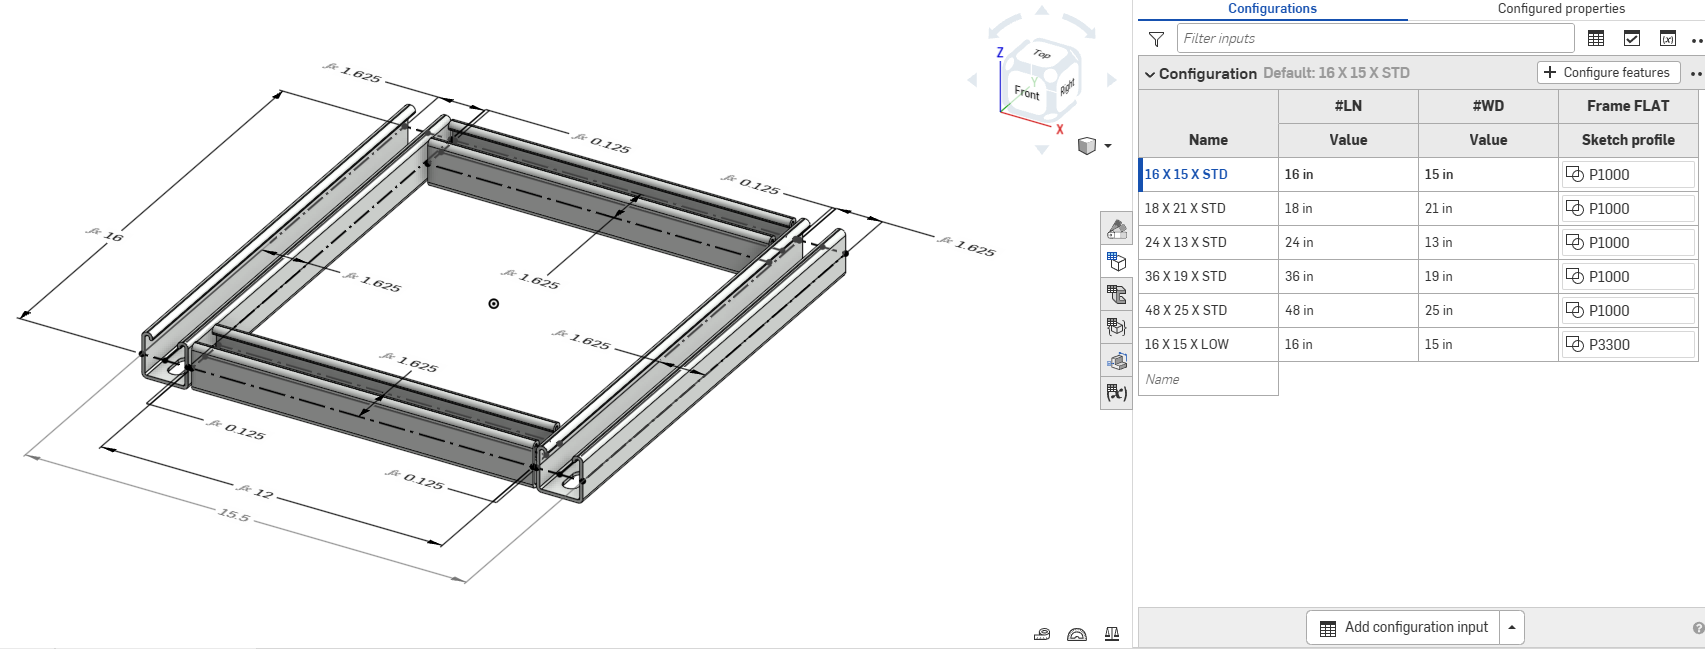Edit 21 in WD value cell
Screen dimensions: 1705x649
pos(1488,208)
